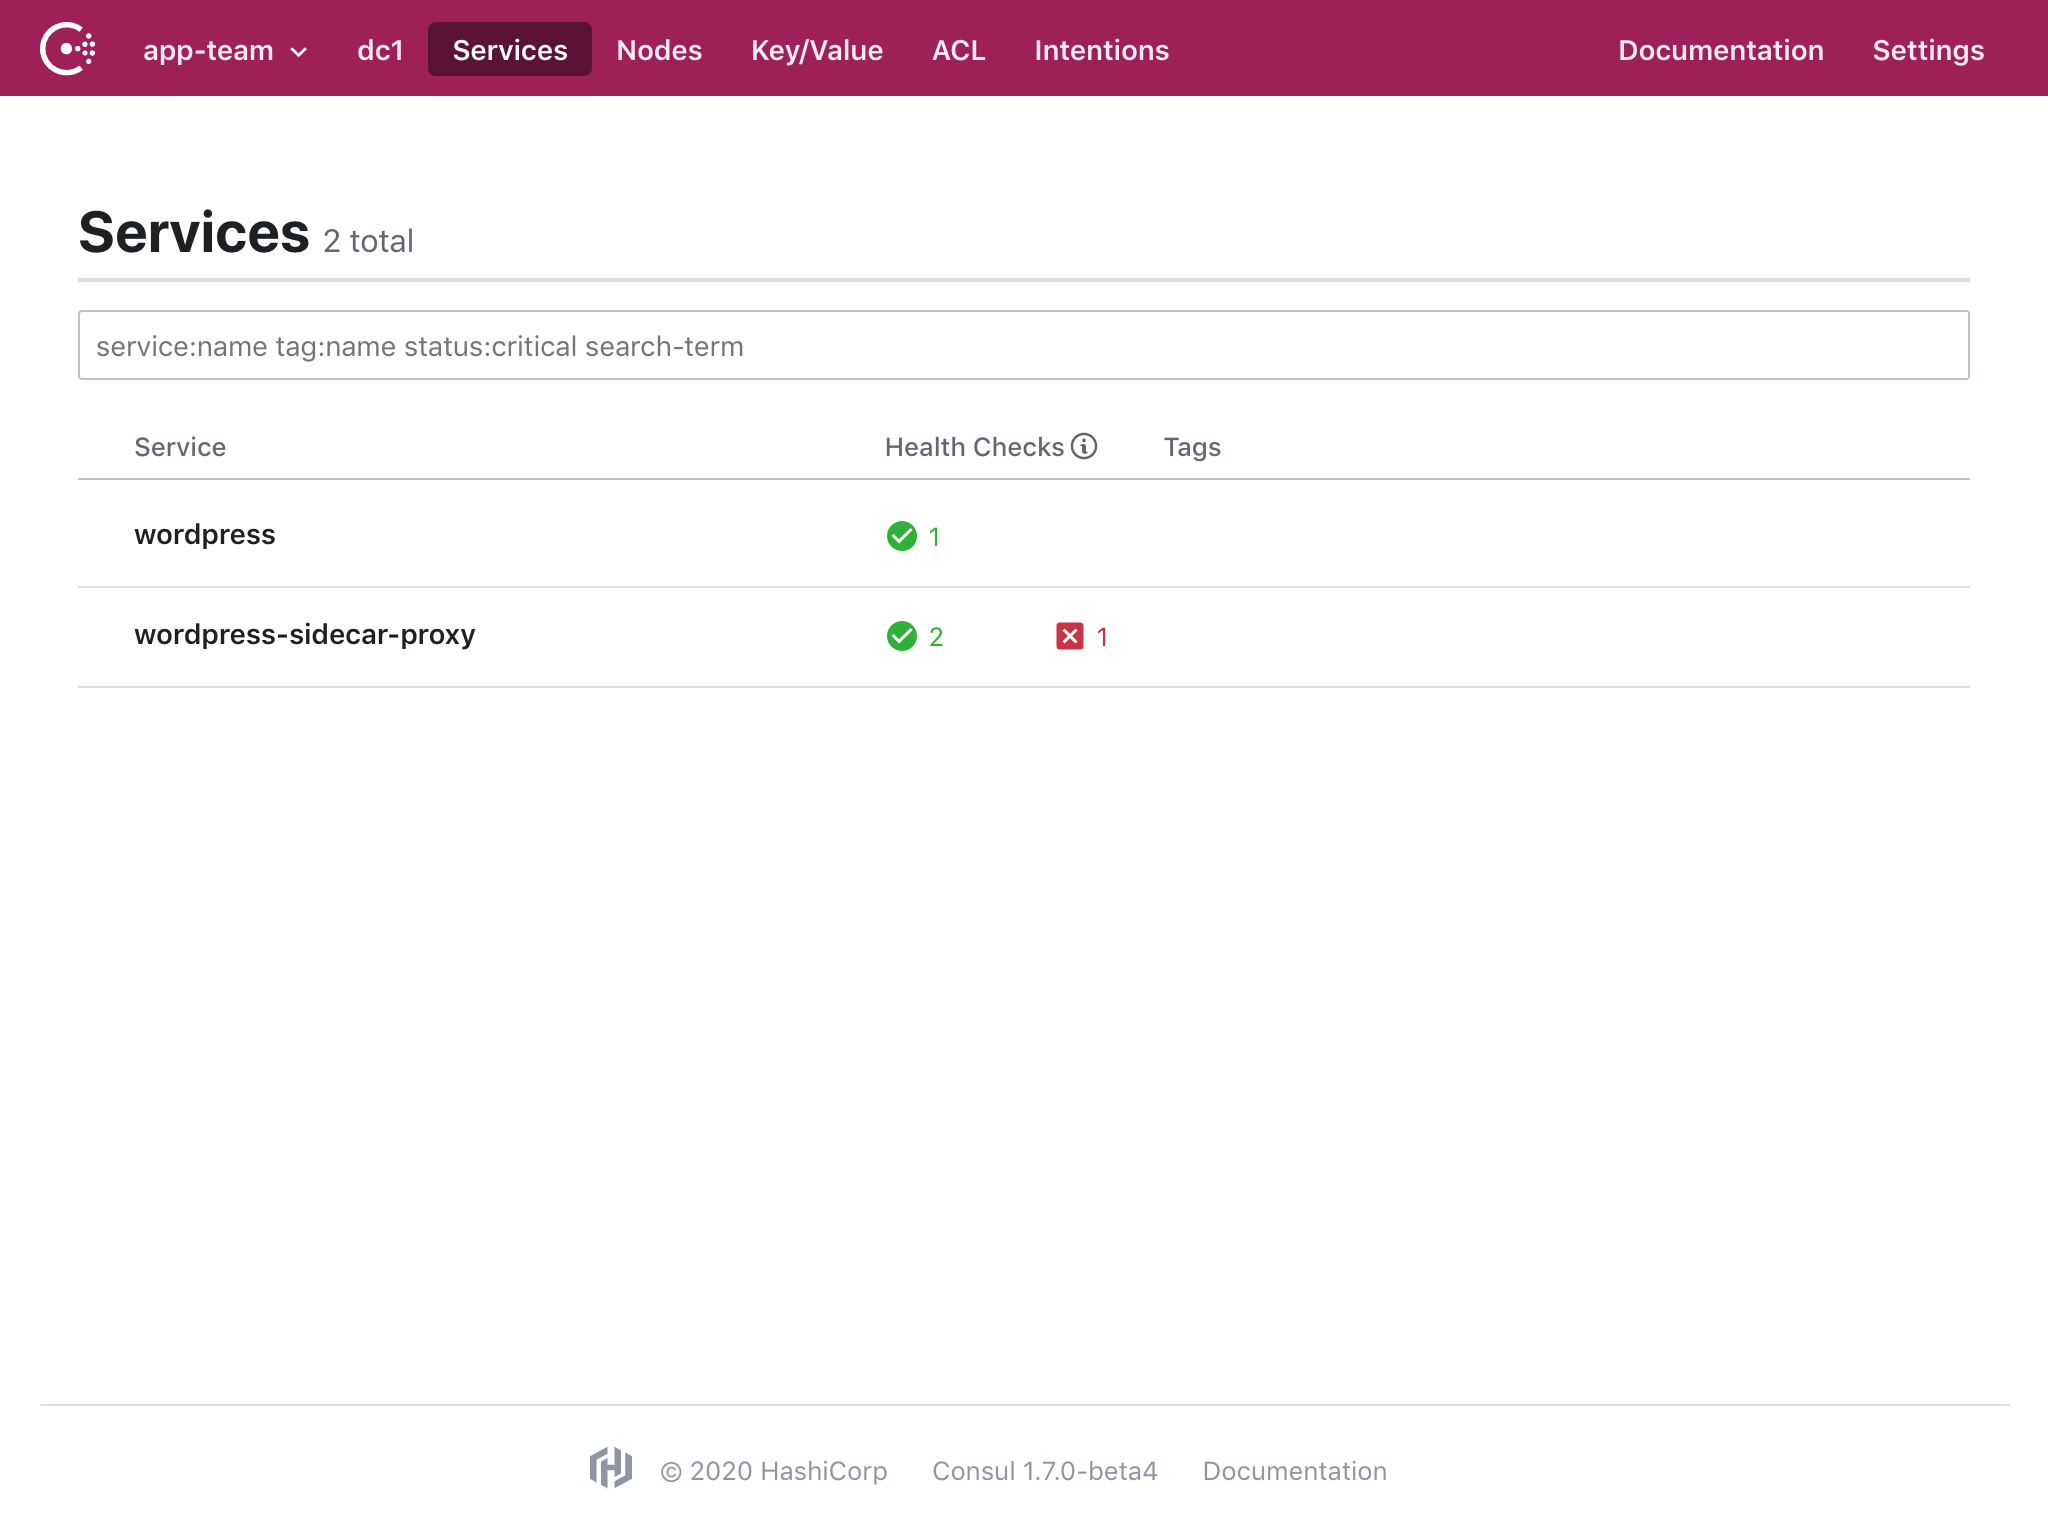Click the Consul 1.7.0-beta4 version link

pos(1045,1471)
